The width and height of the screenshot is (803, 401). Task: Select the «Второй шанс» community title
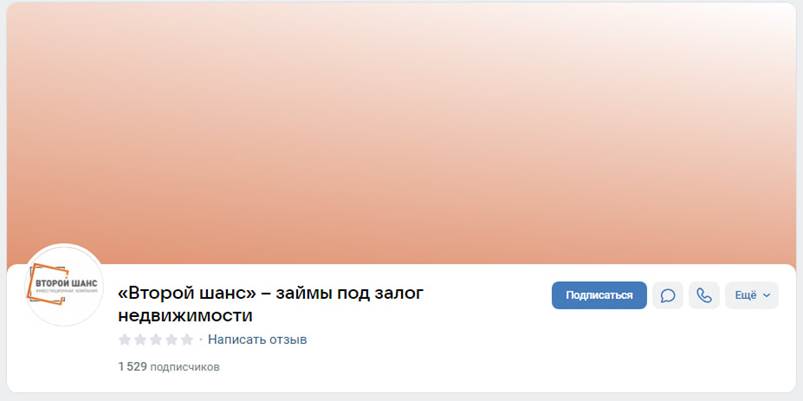point(271,304)
